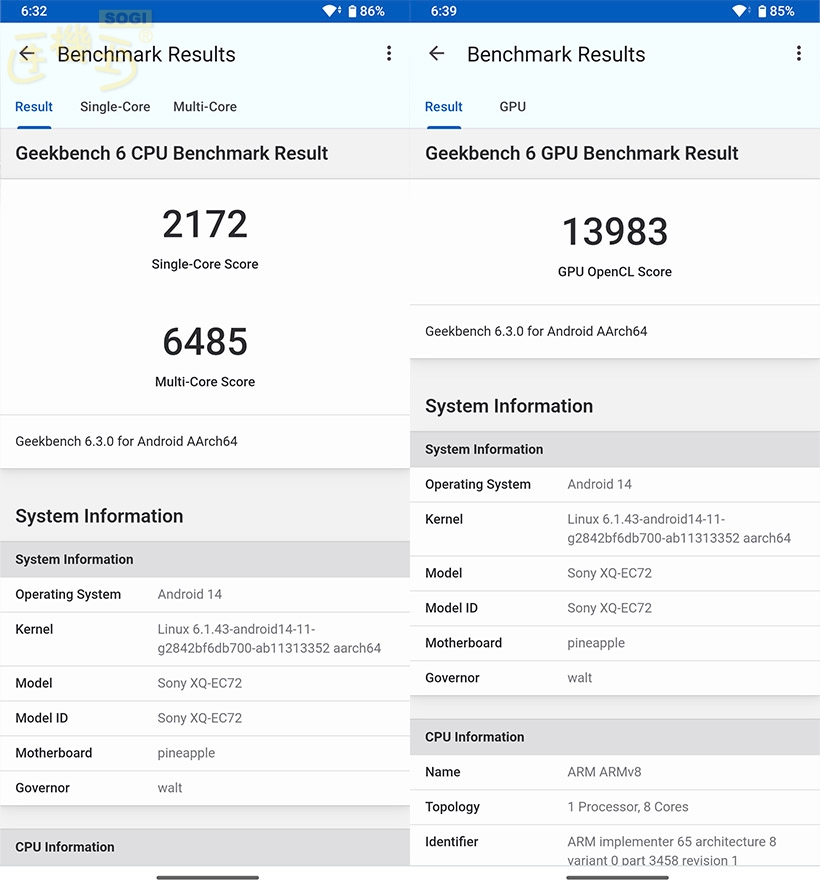Tap the Topology row with 8 Cores
Image resolution: width=820 pixels, height=888 pixels.
click(615, 807)
